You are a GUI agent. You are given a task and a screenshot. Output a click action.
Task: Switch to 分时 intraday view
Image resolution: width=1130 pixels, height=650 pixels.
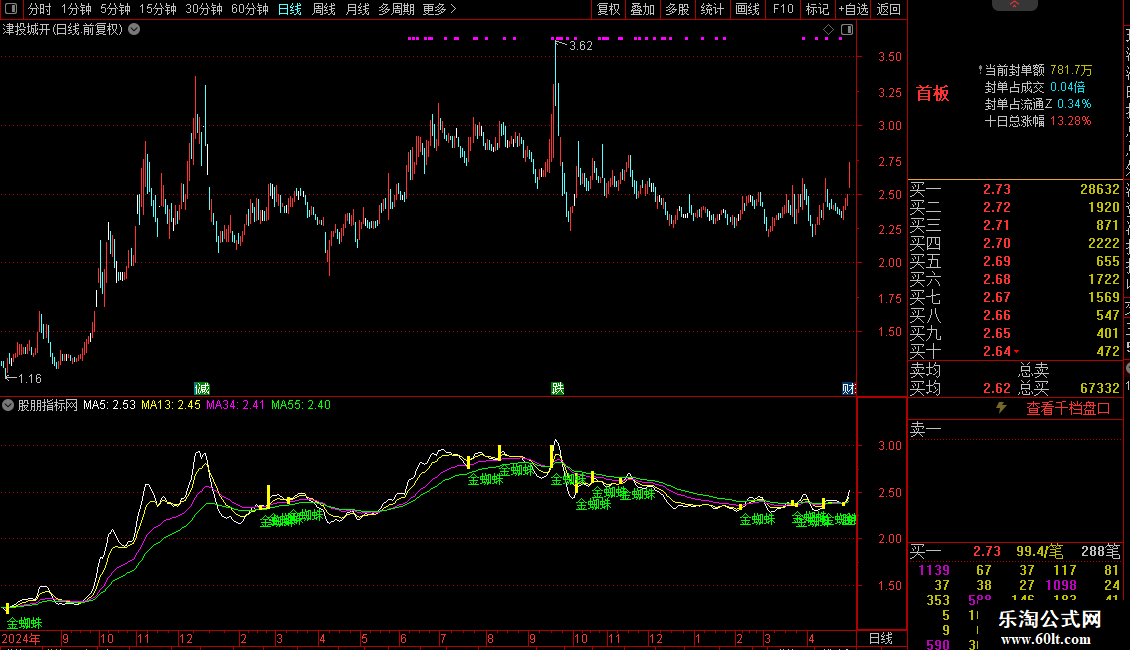tap(40, 9)
